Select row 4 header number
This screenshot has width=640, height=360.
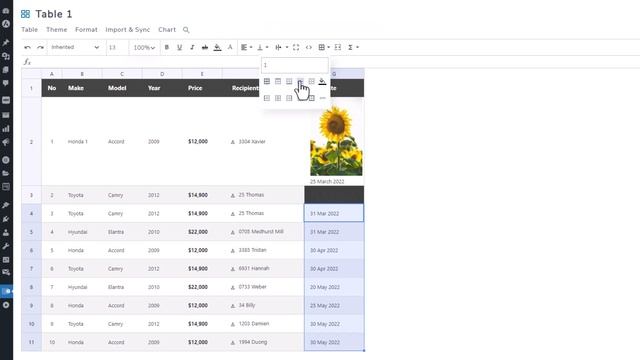(x=31, y=213)
